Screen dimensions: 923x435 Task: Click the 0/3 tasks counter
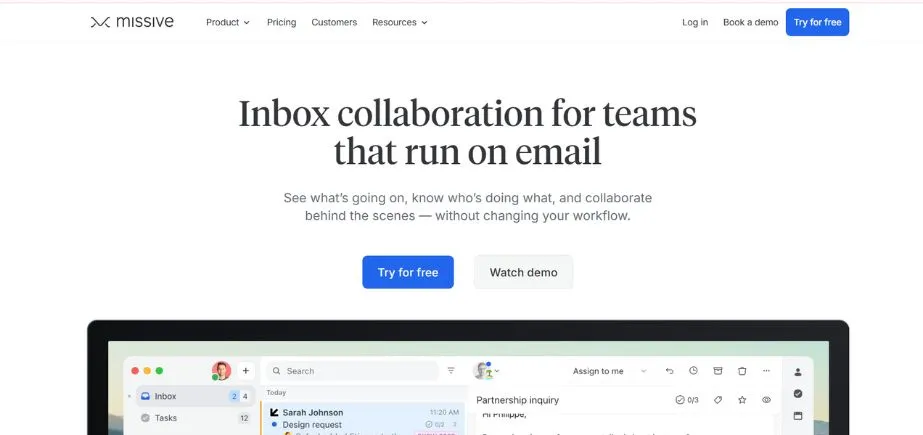click(x=687, y=400)
